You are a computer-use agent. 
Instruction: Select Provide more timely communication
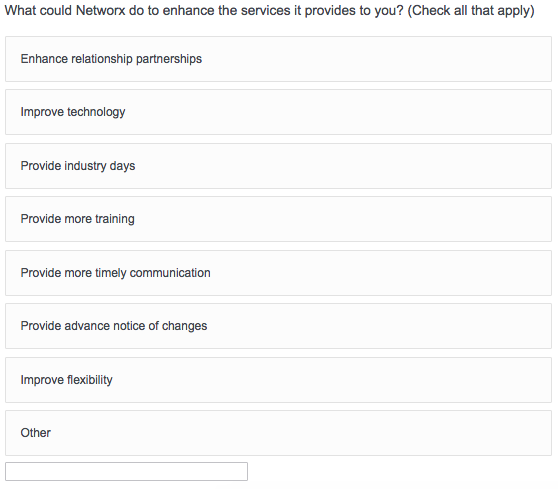click(x=278, y=273)
